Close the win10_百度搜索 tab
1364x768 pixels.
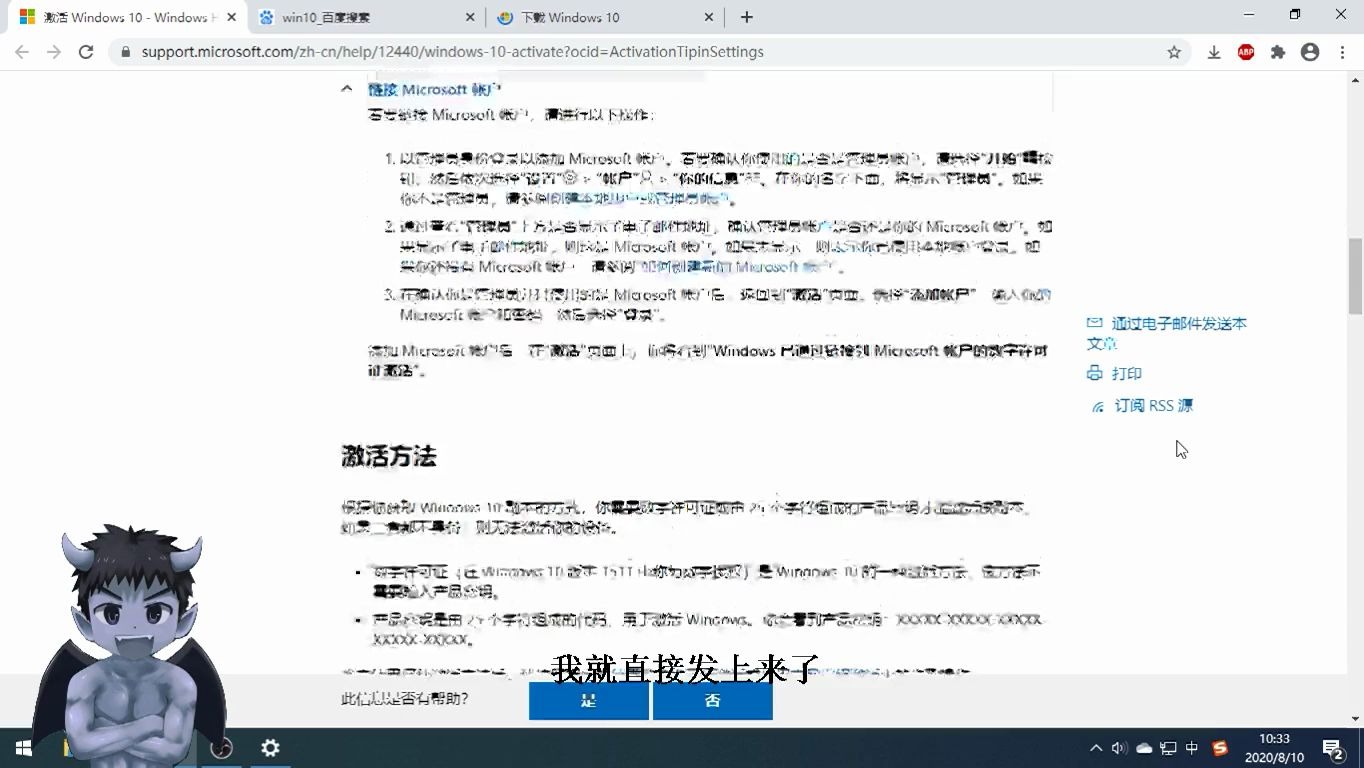pyautogui.click(x=471, y=17)
